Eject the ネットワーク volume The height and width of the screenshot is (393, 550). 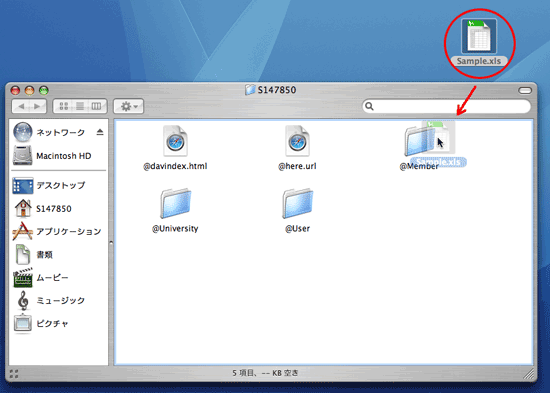(x=100, y=132)
